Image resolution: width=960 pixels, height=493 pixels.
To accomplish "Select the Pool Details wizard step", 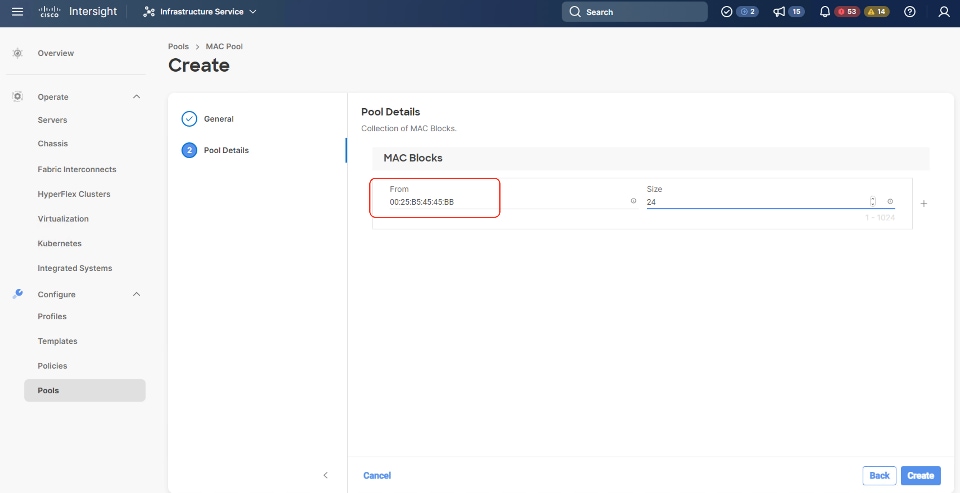I will (x=226, y=150).
